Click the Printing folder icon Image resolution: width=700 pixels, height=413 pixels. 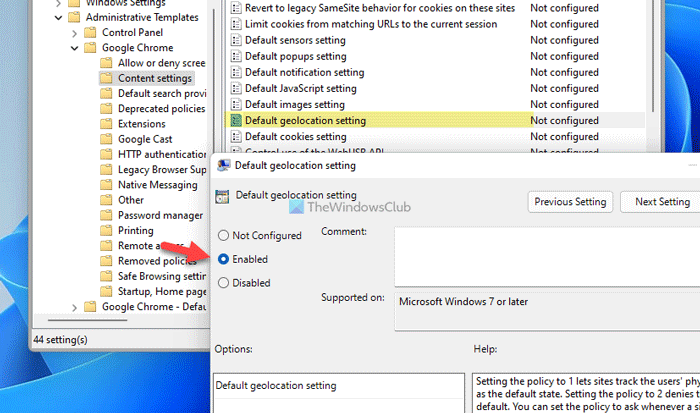[x=106, y=230]
